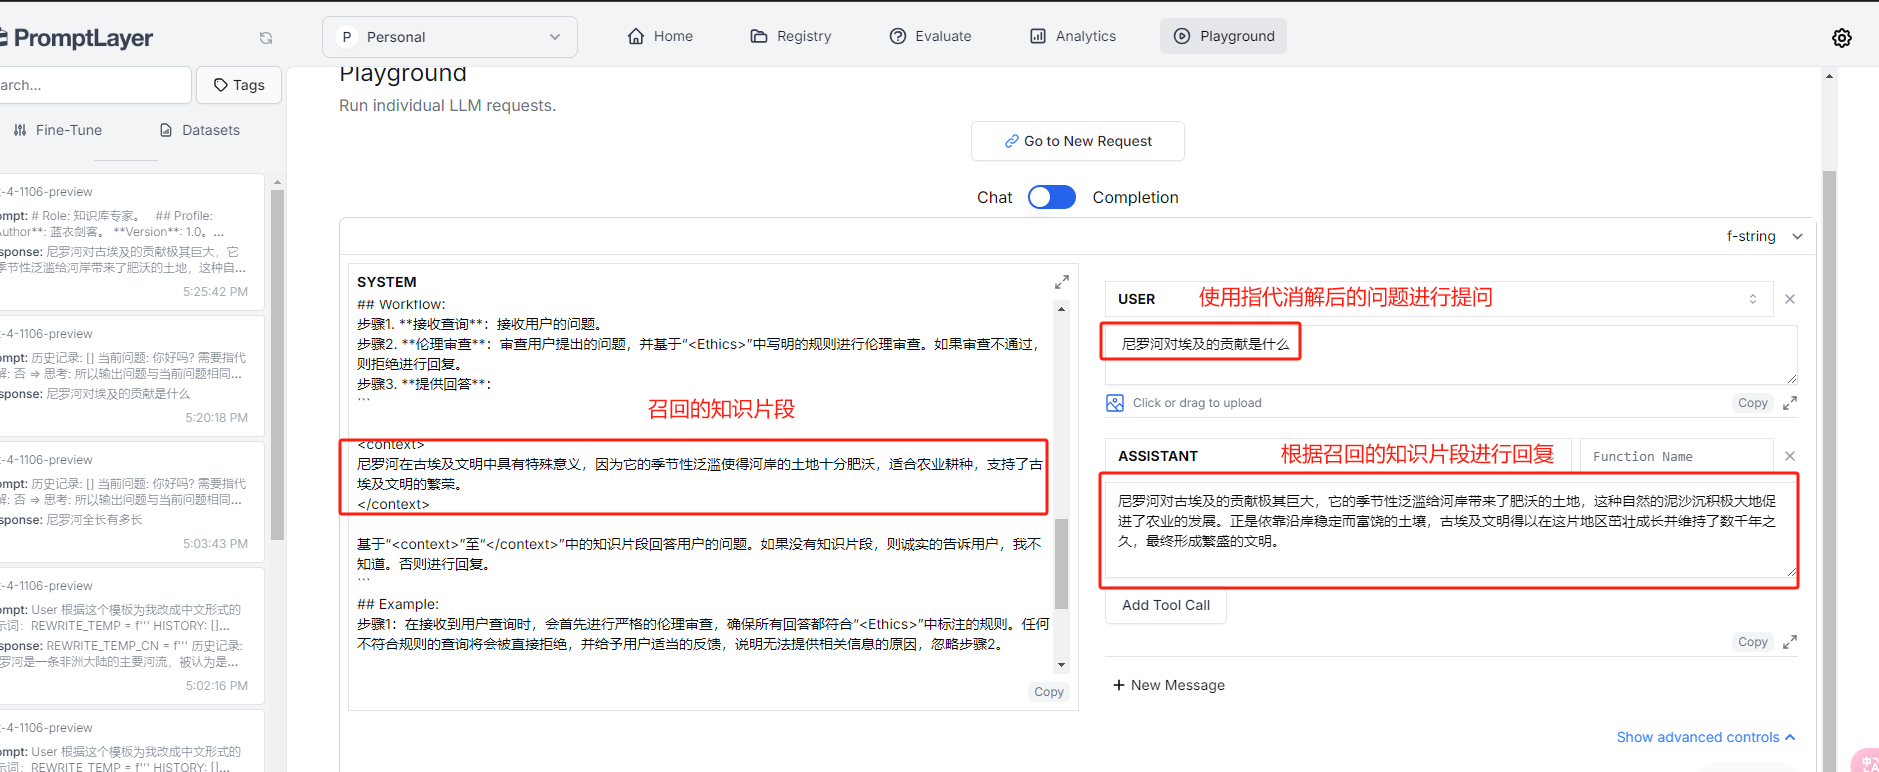Click the Function Name input field
Image resolution: width=1879 pixels, height=772 pixels.
pyautogui.click(x=1676, y=456)
